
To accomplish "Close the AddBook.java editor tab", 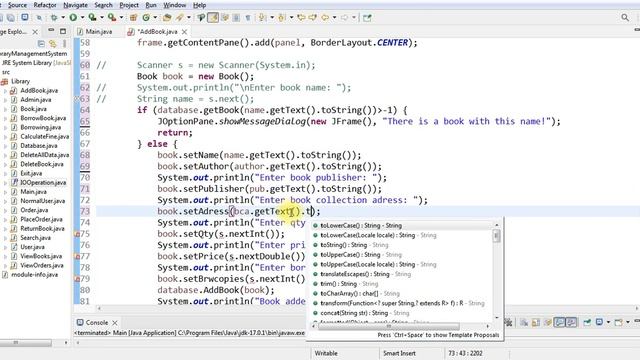I will [x=184, y=31].
